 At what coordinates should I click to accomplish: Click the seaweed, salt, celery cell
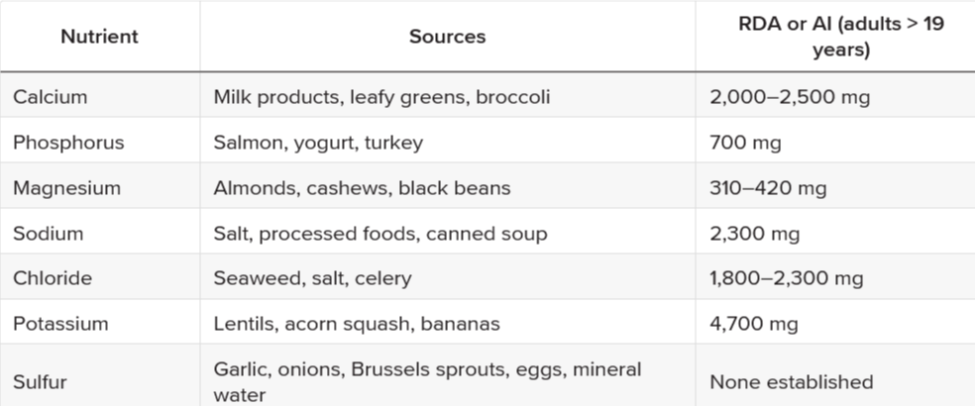tap(312, 279)
